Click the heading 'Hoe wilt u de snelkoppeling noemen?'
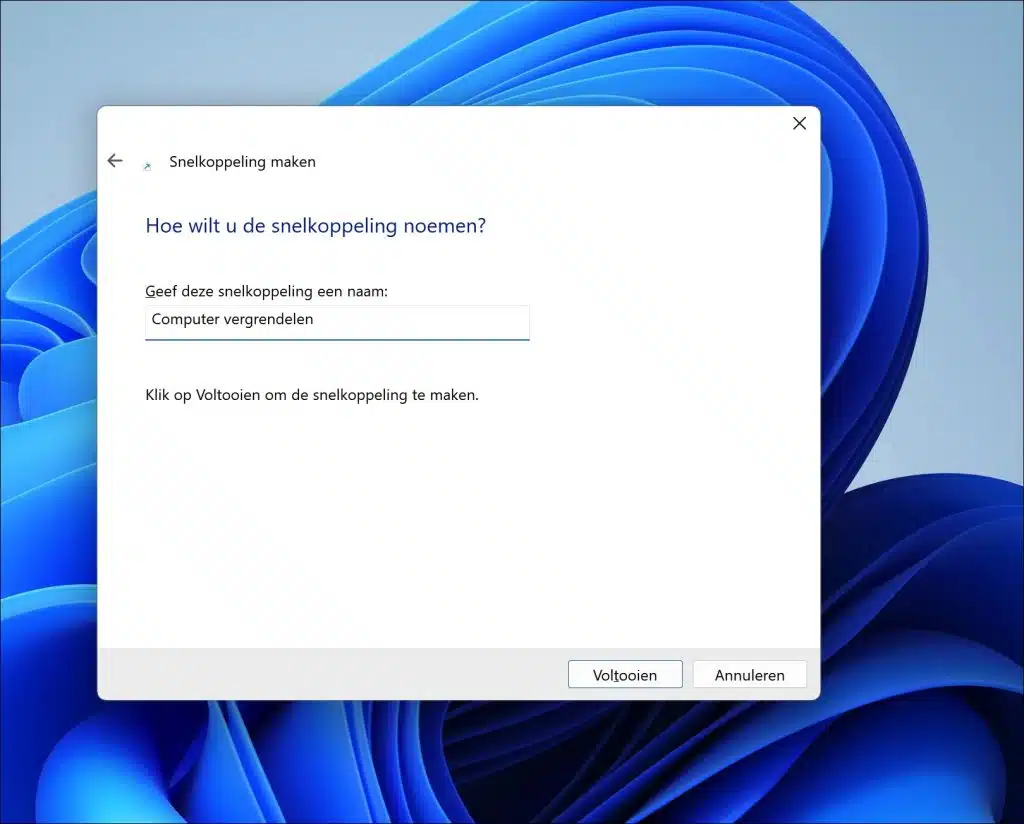The width and height of the screenshot is (1024, 824). [x=315, y=225]
